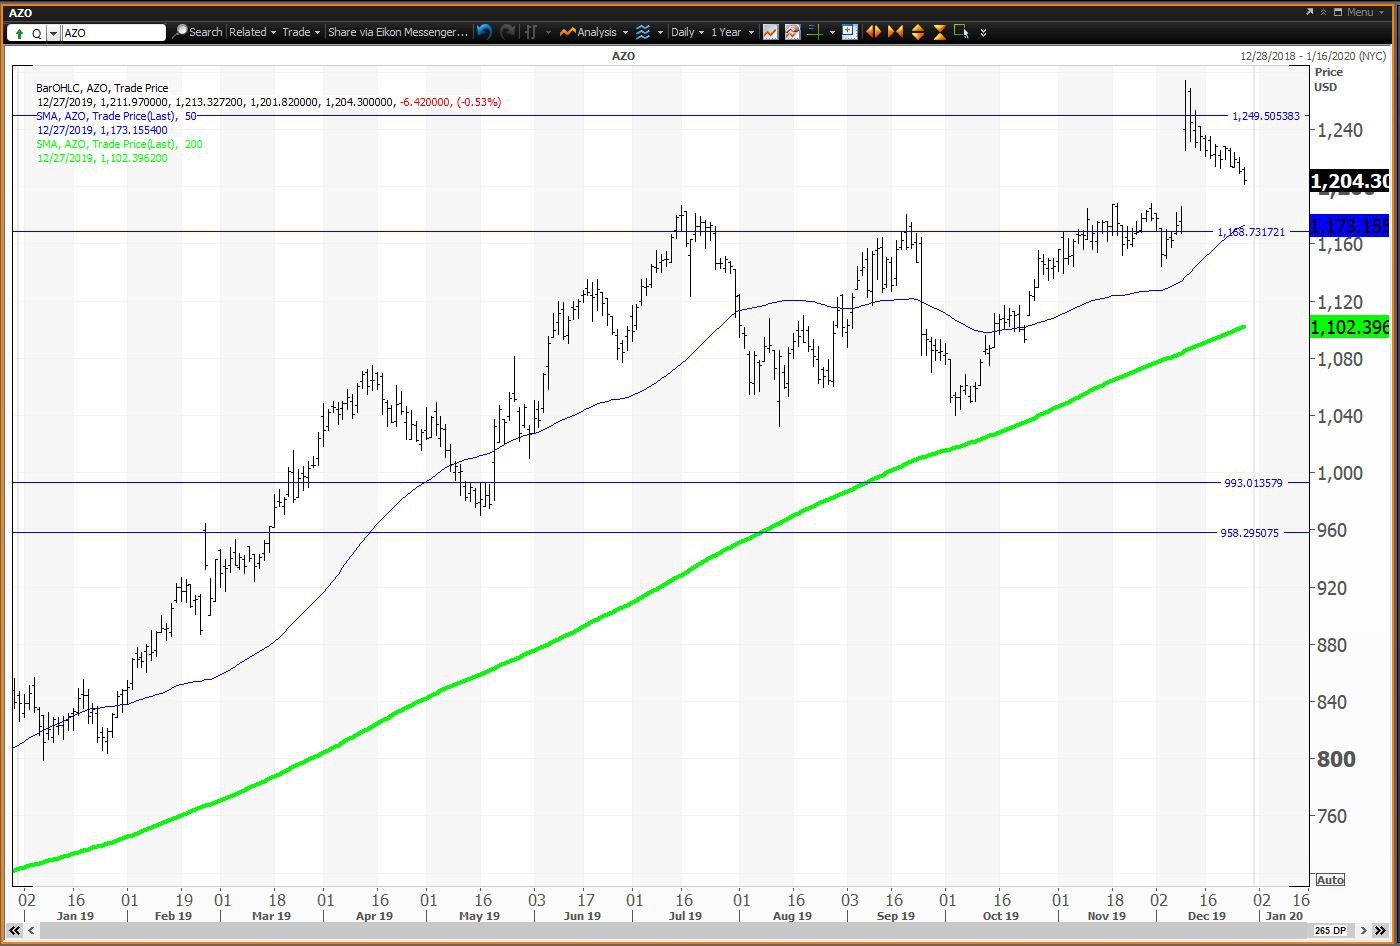Click the blue 1,173.15 SMA price tag

point(1349,226)
